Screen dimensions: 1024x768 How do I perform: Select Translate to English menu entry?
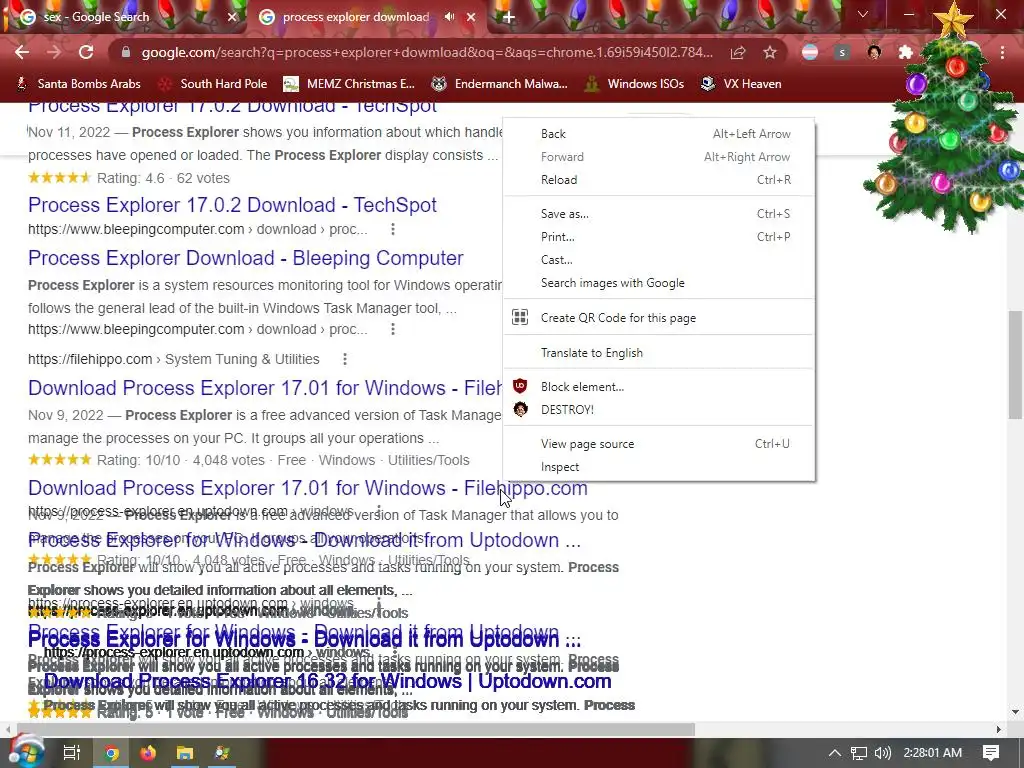click(659, 353)
